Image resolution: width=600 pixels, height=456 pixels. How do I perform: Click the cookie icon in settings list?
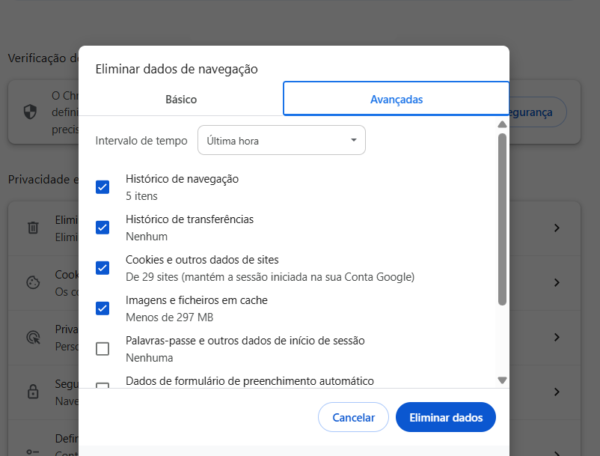click(x=33, y=282)
